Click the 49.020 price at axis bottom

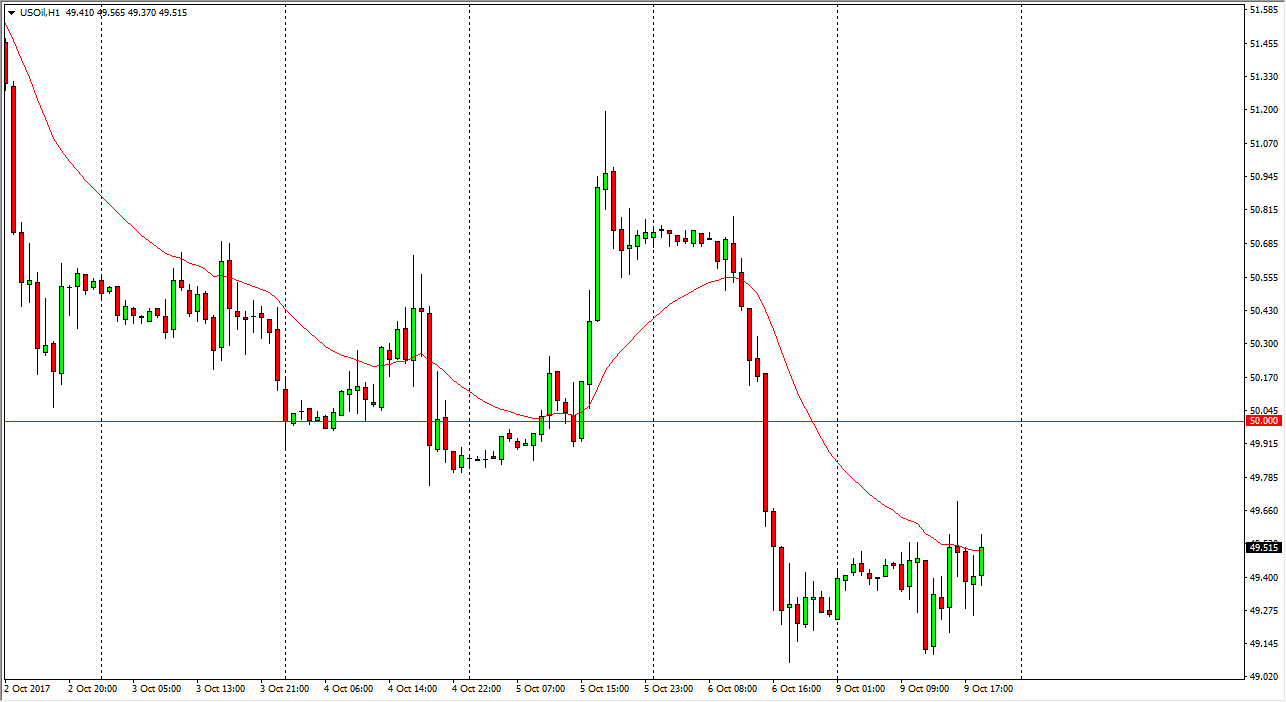[1264, 677]
